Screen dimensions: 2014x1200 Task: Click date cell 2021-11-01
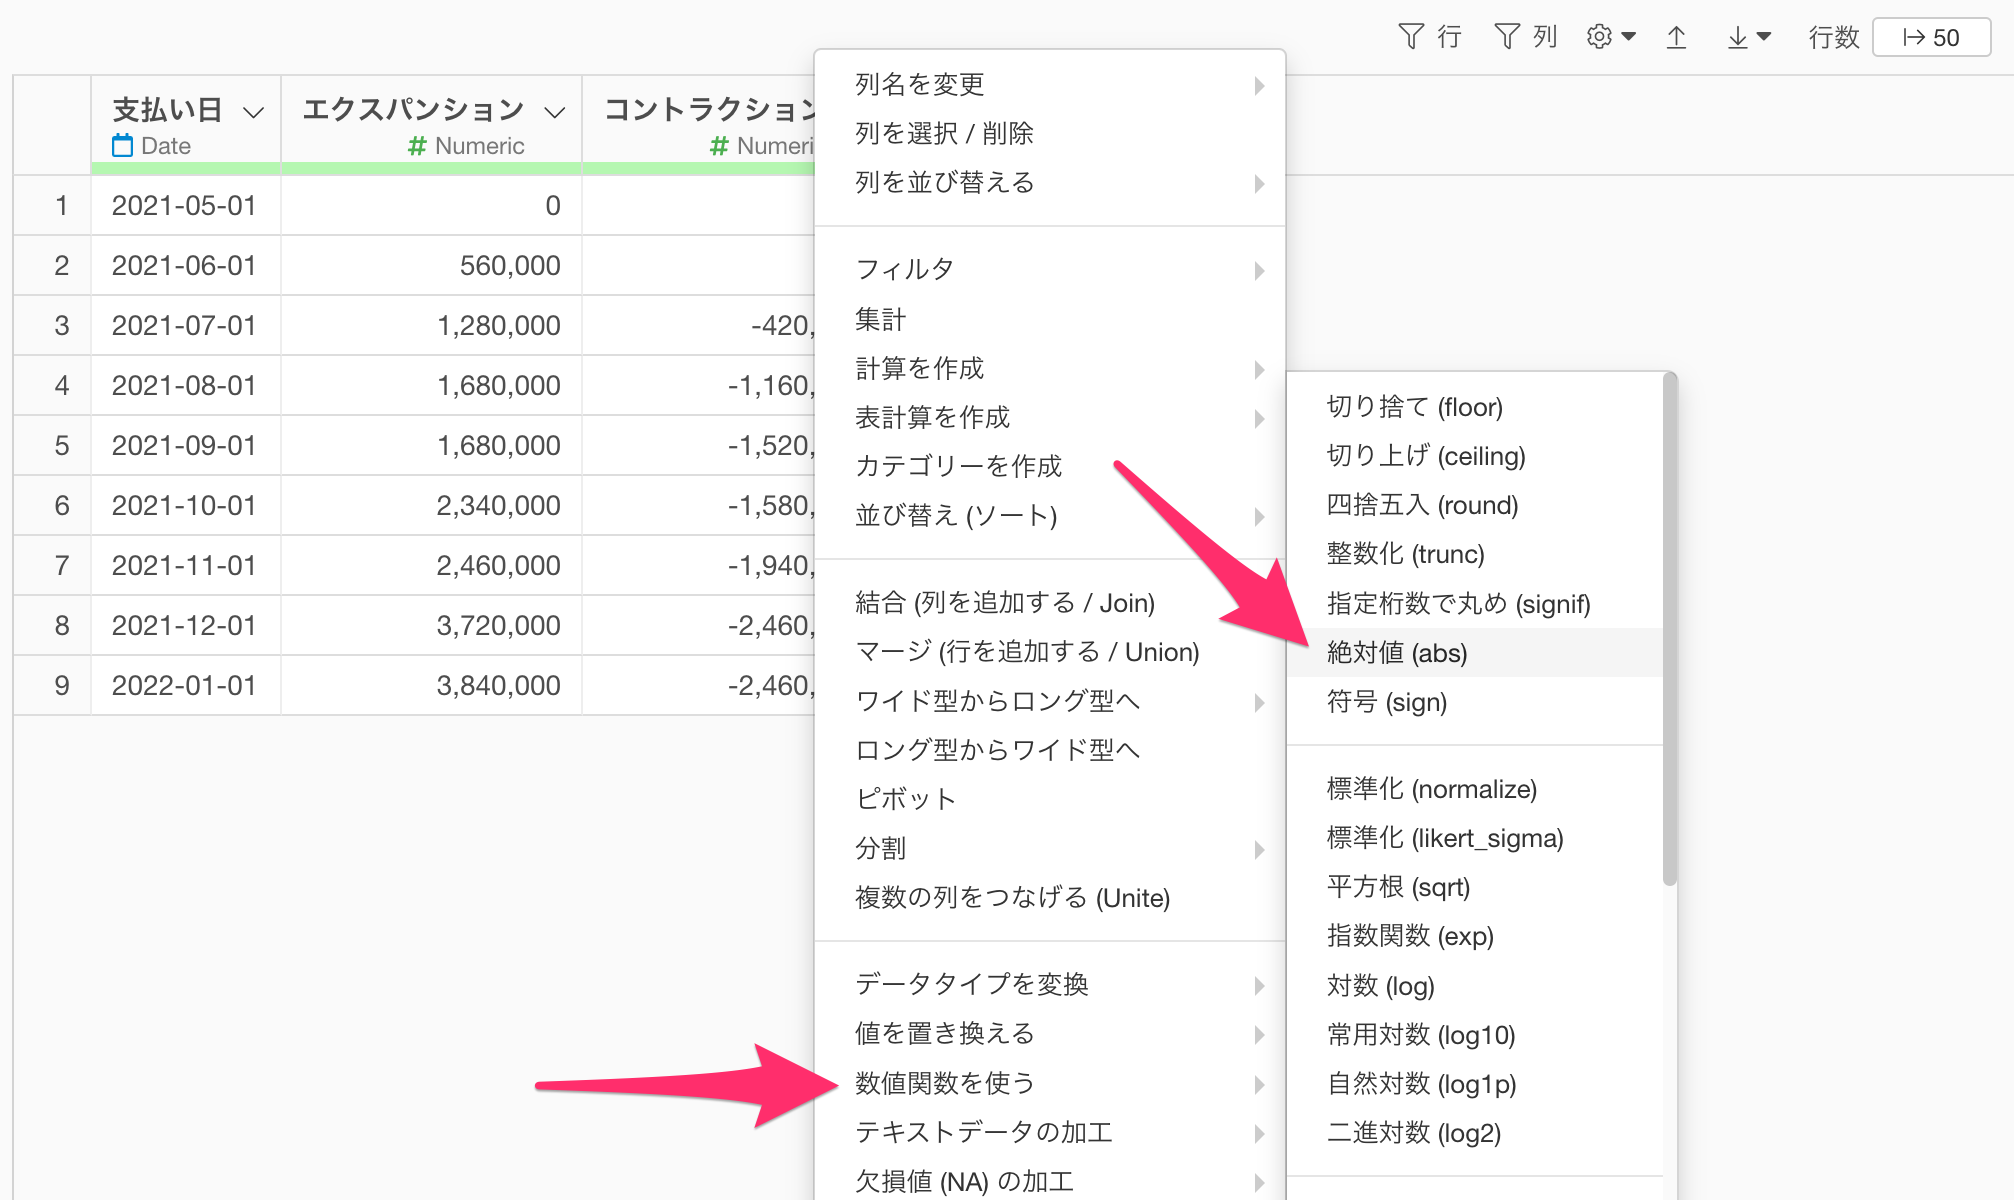(x=185, y=565)
